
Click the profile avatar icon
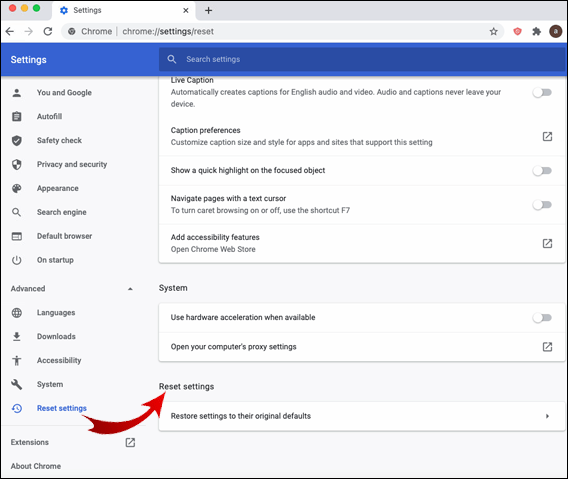tap(555, 32)
